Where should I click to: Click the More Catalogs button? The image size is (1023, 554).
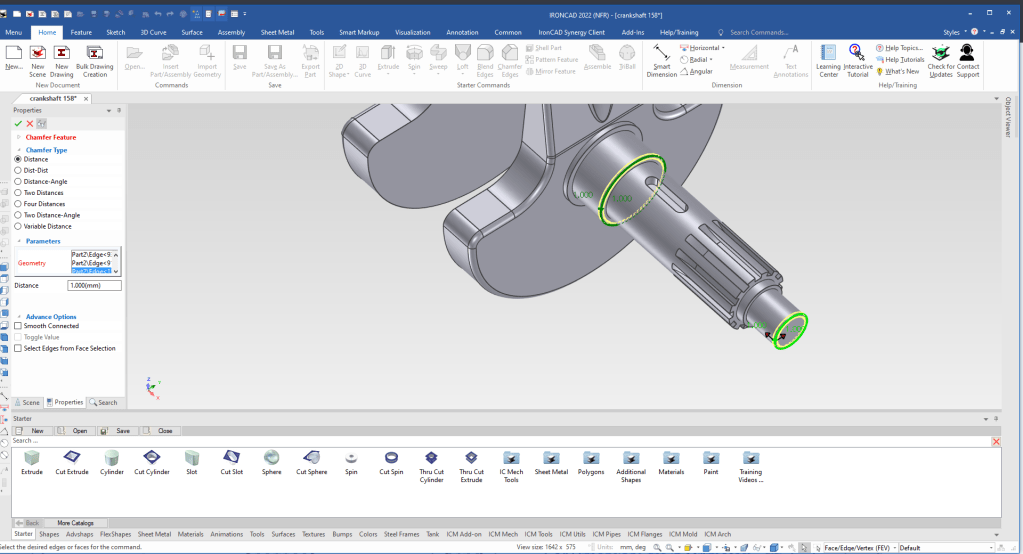point(76,523)
